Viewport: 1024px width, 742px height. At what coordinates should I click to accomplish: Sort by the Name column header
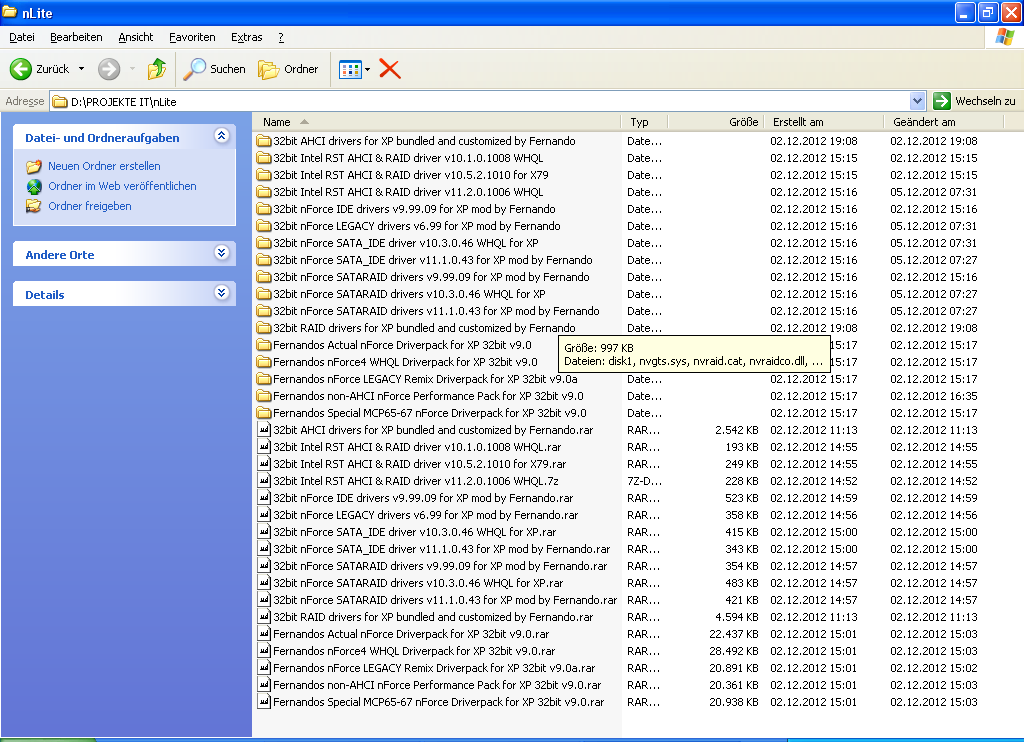437,122
